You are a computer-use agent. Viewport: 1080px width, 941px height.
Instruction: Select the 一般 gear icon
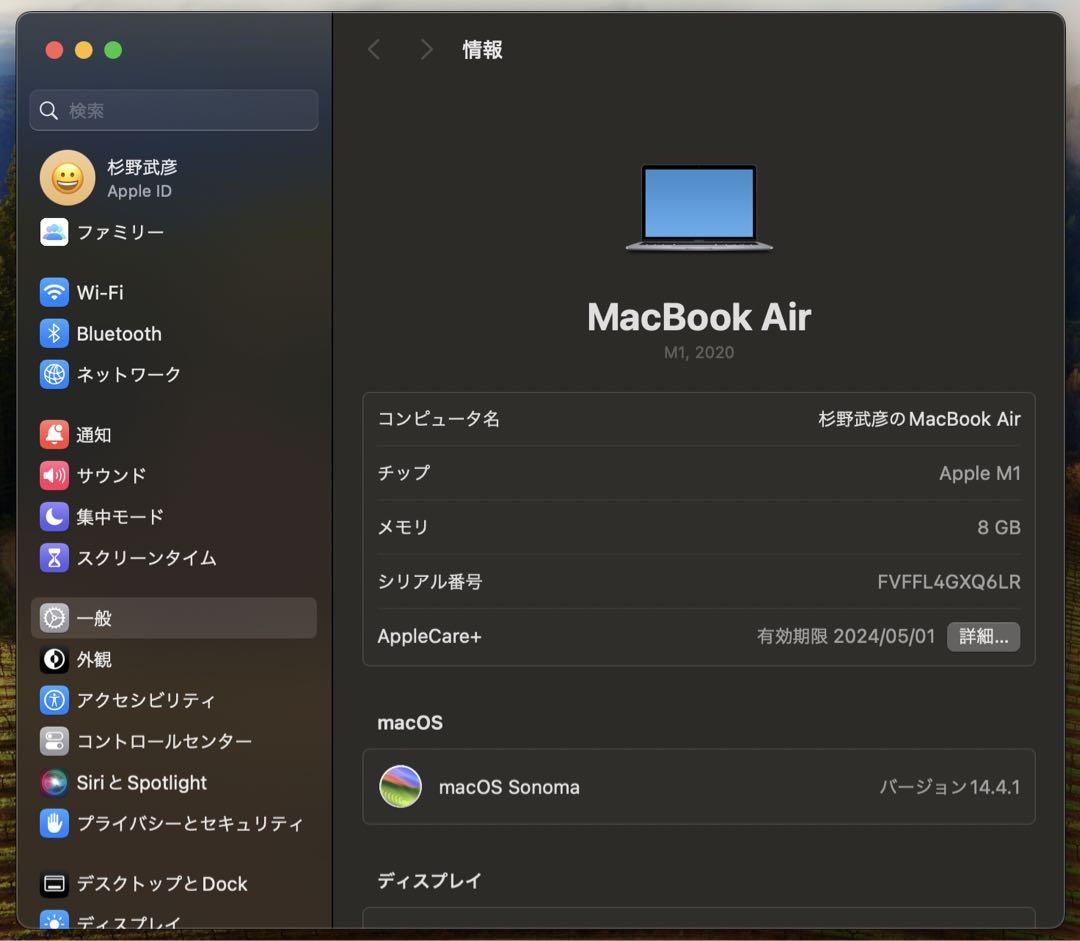coord(54,618)
